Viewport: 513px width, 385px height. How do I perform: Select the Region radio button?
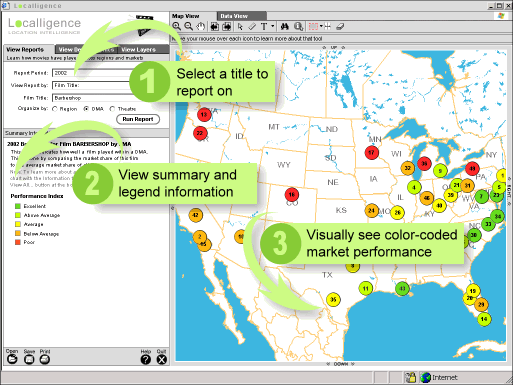pyautogui.click(x=55, y=109)
